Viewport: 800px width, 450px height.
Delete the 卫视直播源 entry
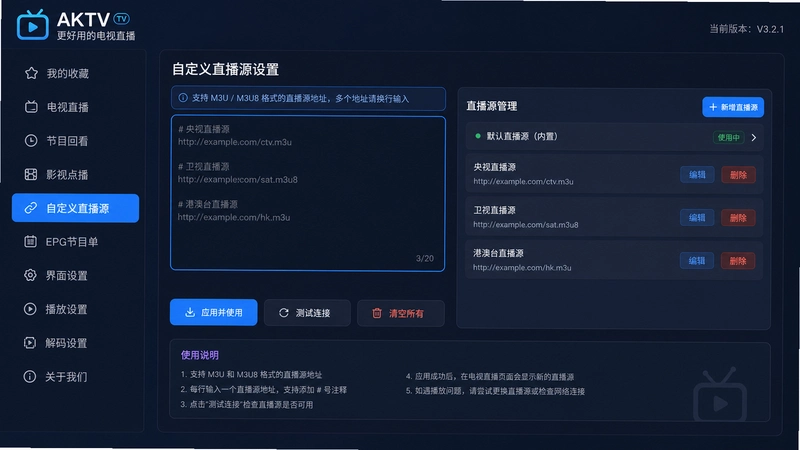tap(738, 218)
